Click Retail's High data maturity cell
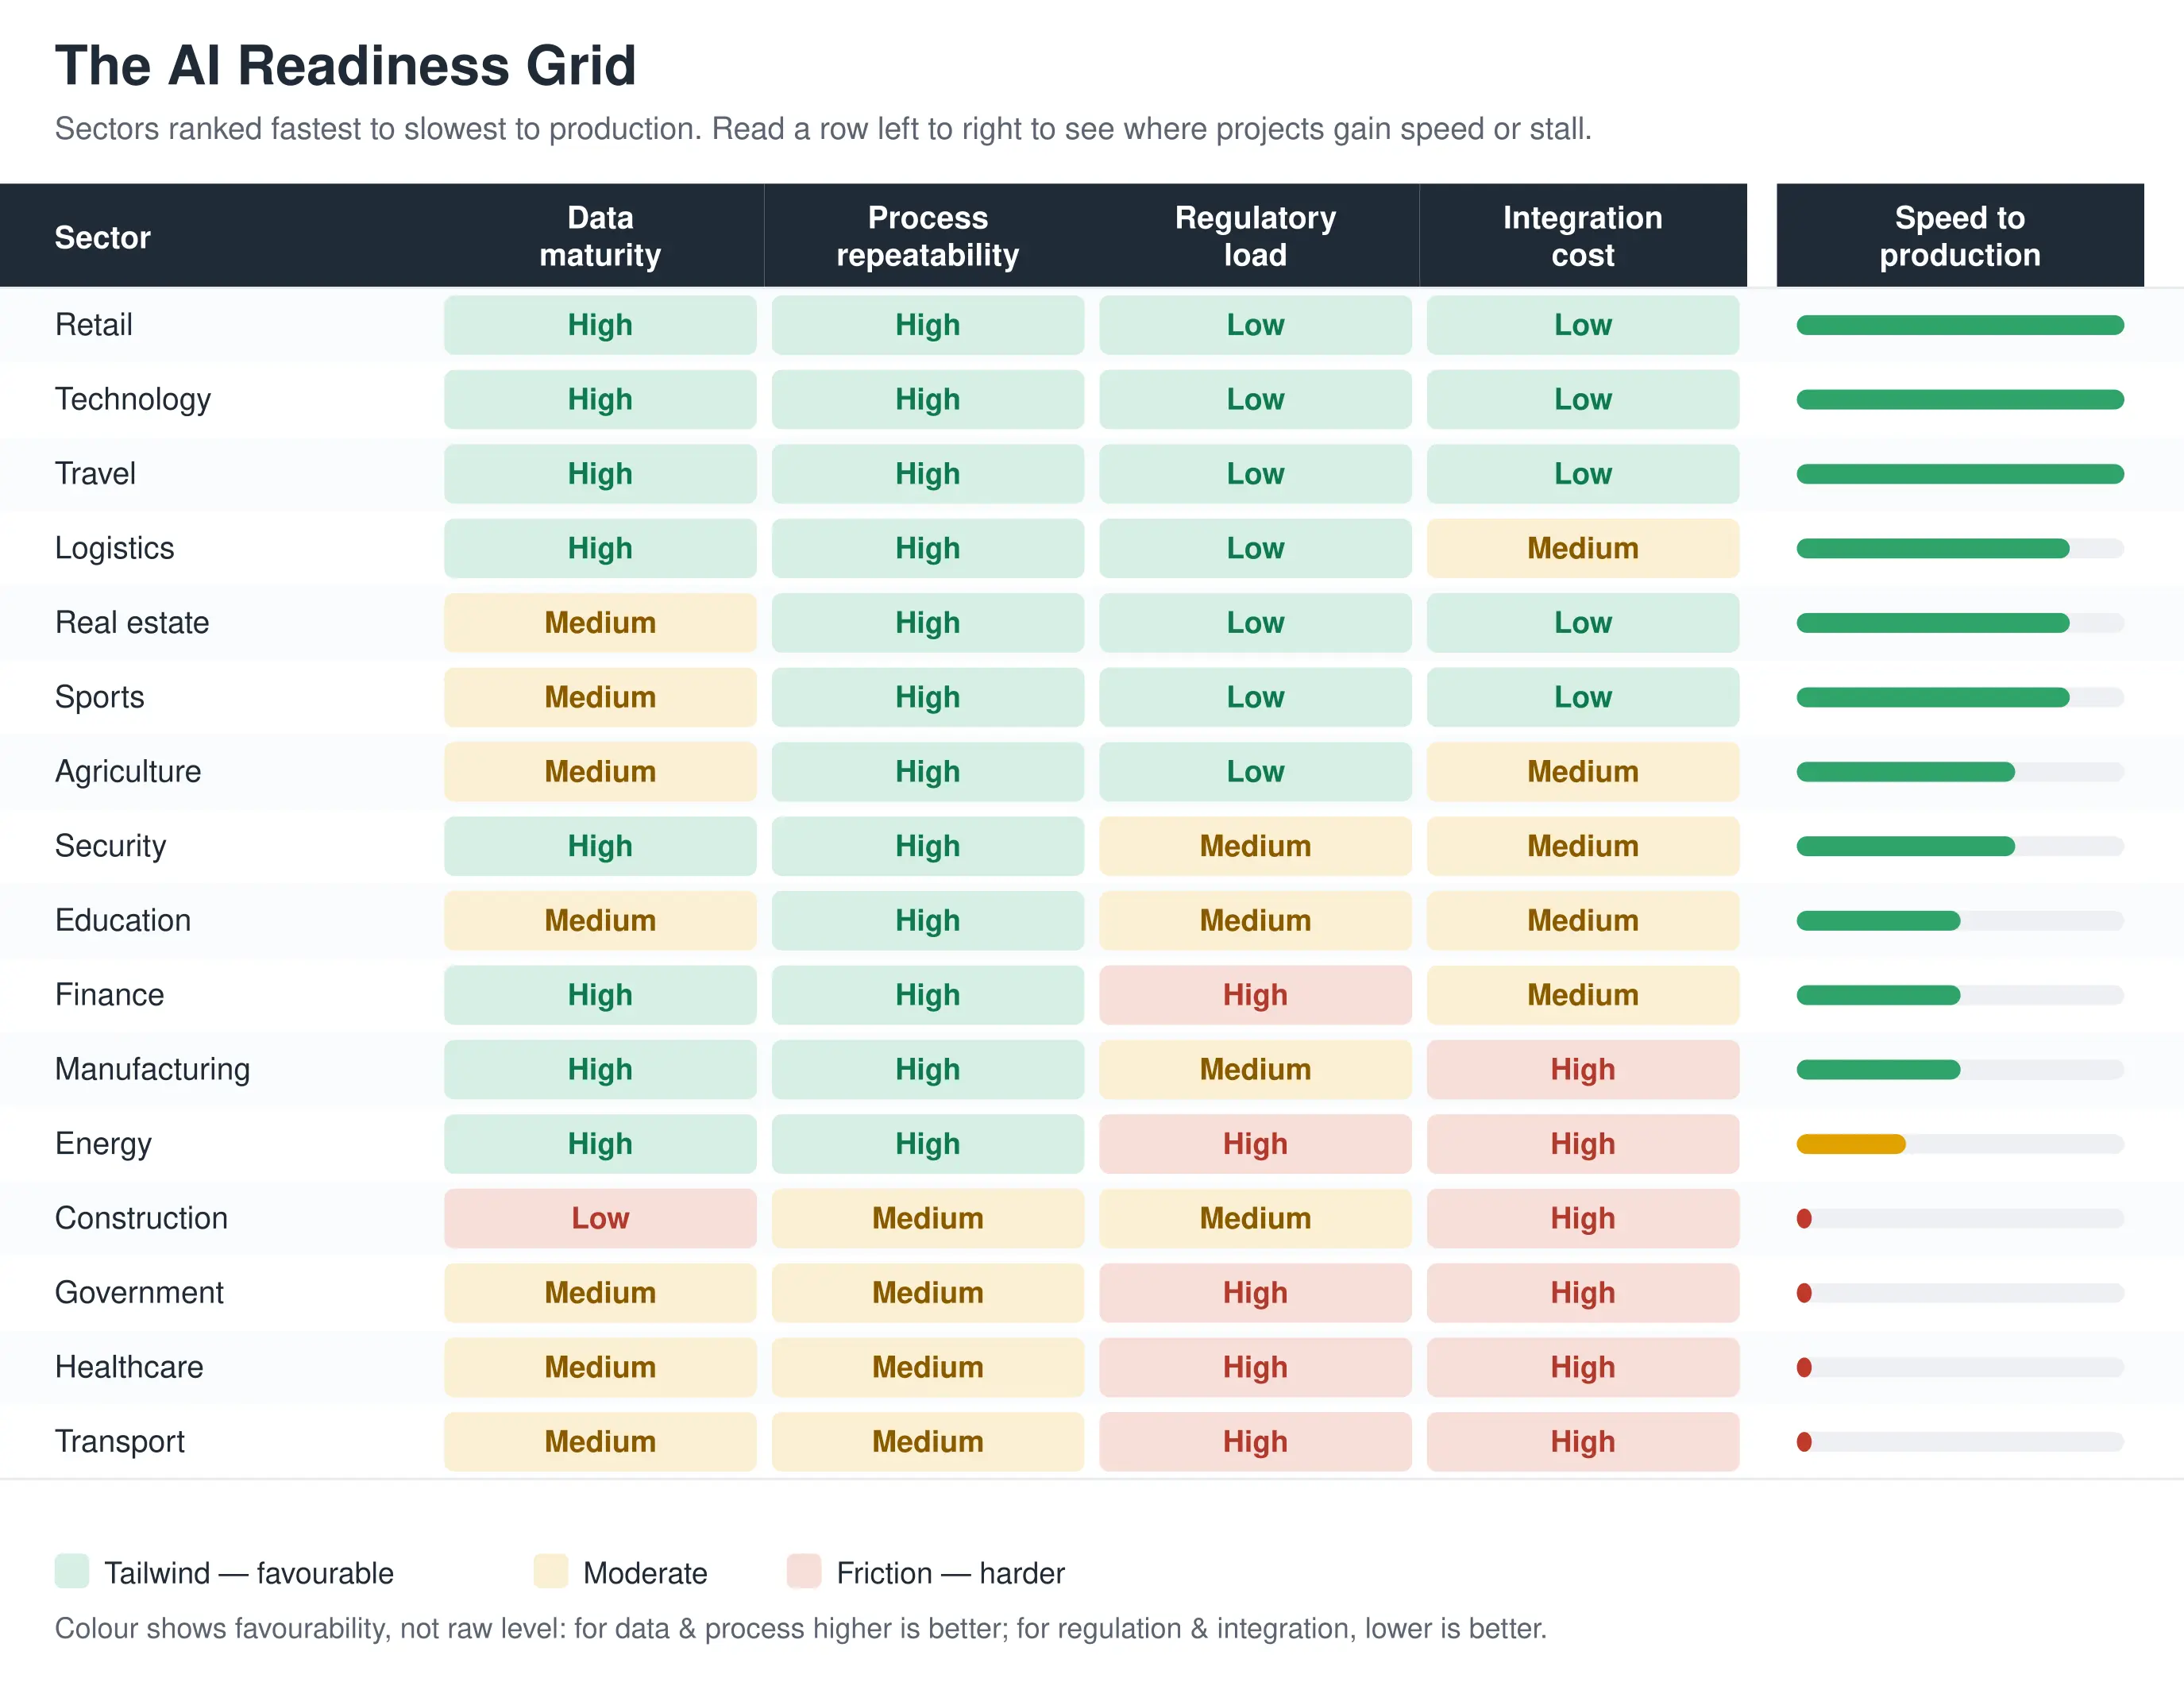2184x1682 pixels. point(600,325)
